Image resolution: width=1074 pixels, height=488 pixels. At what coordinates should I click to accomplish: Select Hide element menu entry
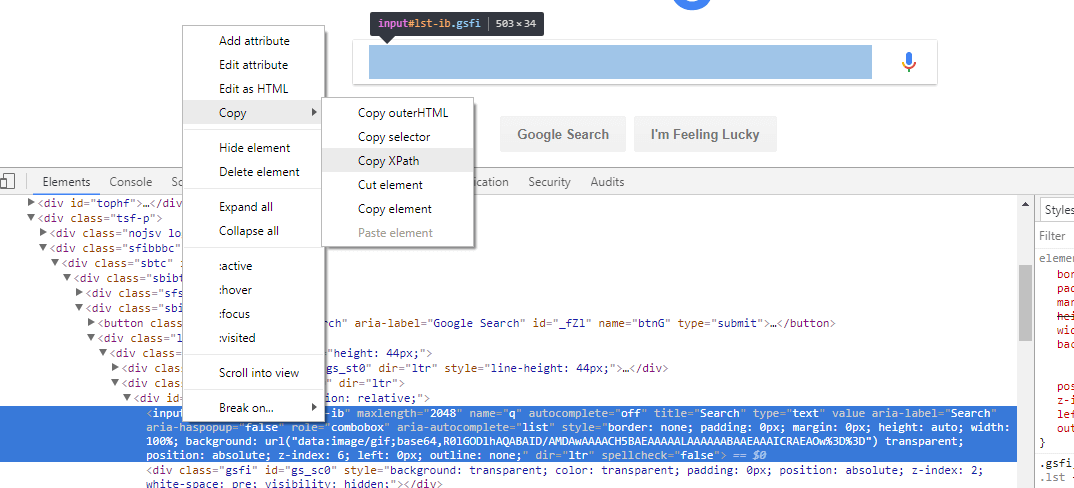point(254,148)
